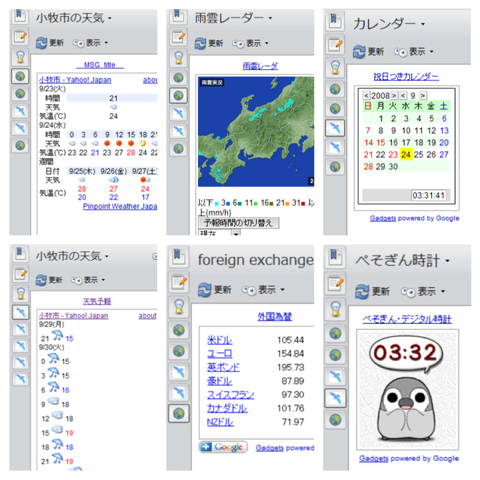The height and width of the screenshot is (480, 480).
Task: Expand 表示 menu in weather panel with MSG_title
Action: (x=91, y=43)
